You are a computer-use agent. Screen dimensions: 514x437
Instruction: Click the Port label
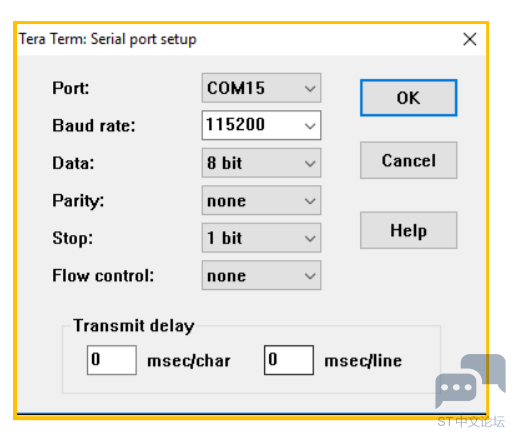[71, 89]
